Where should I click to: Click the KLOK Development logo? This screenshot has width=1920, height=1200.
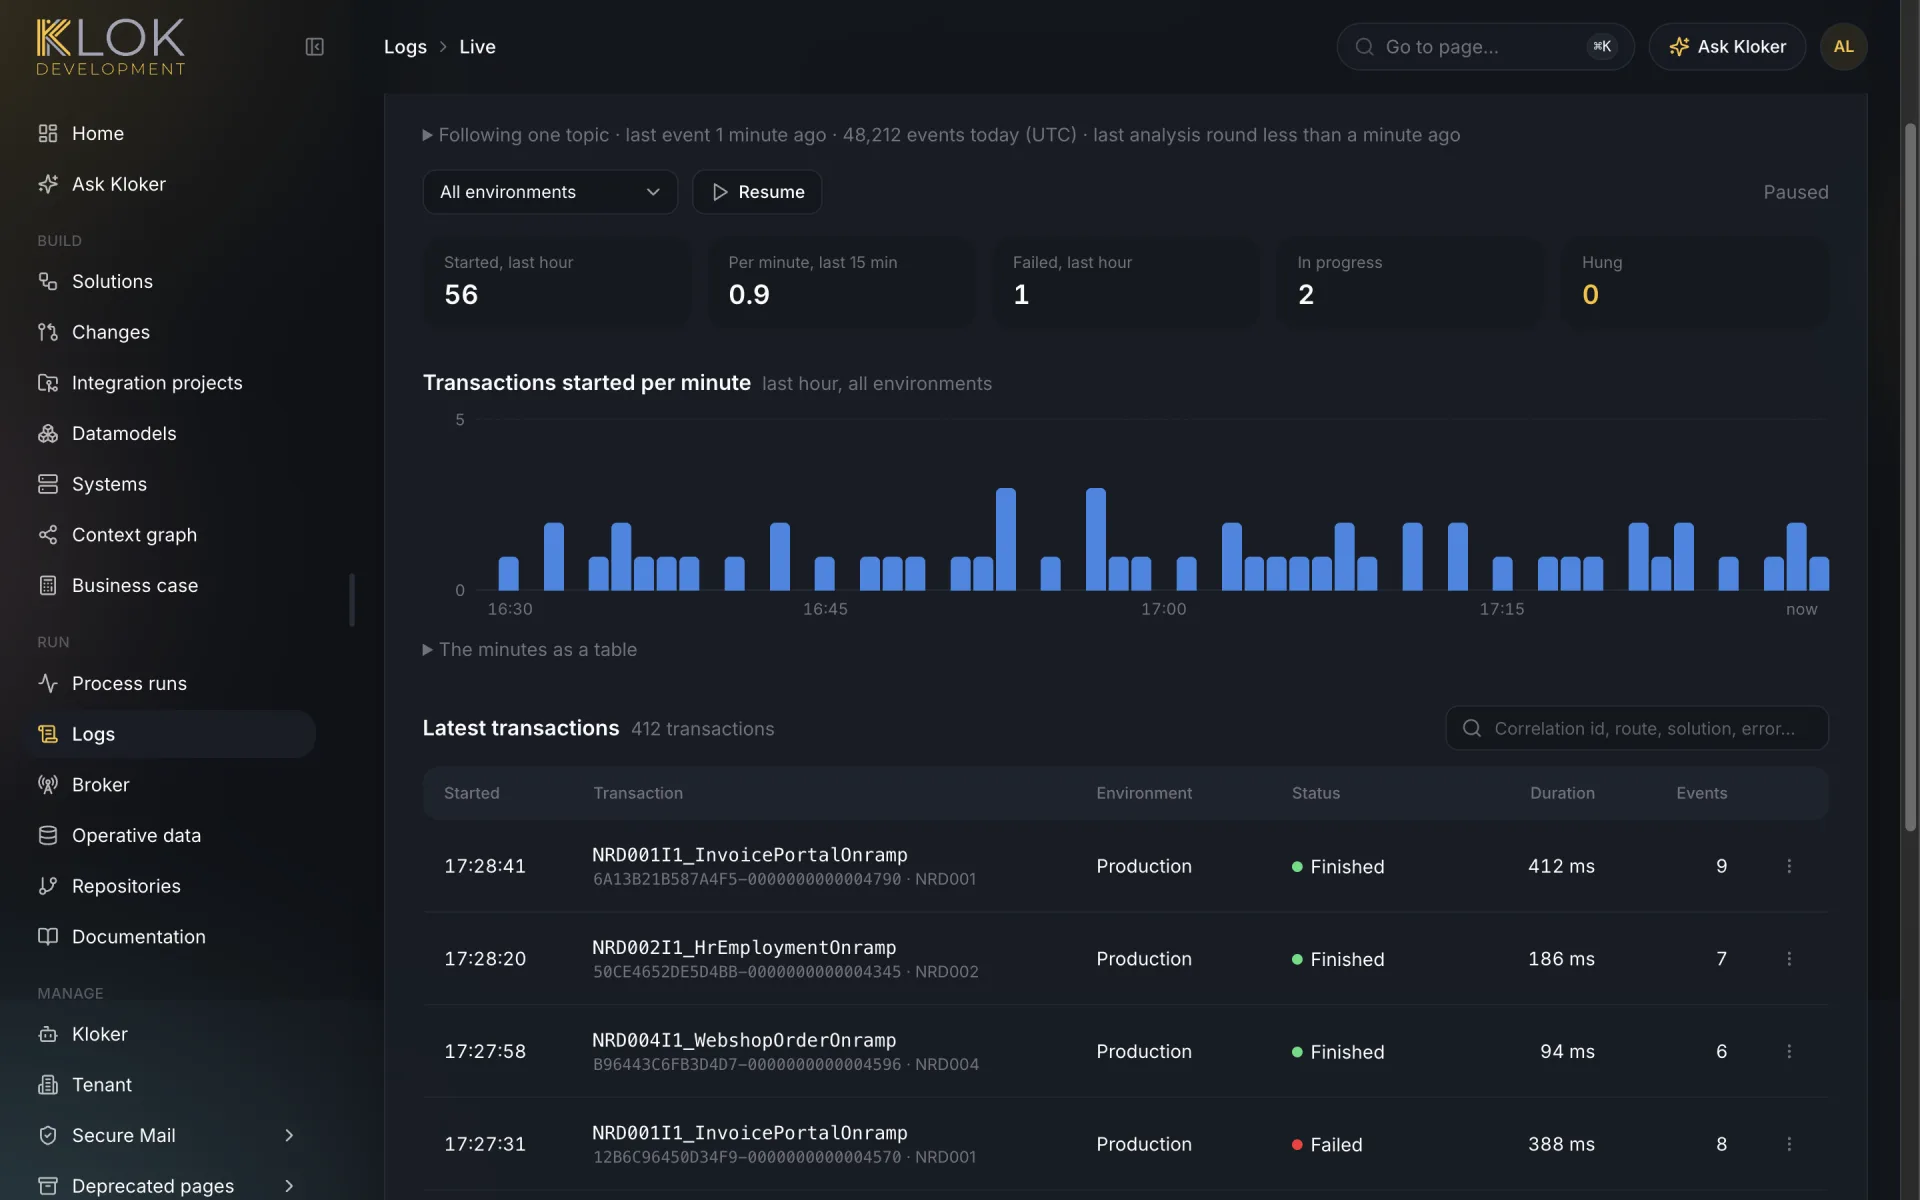[111, 47]
